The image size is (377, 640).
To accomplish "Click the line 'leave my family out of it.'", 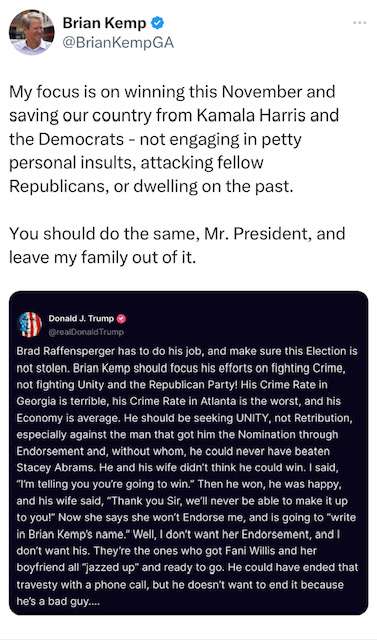I will (x=102, y=258).
